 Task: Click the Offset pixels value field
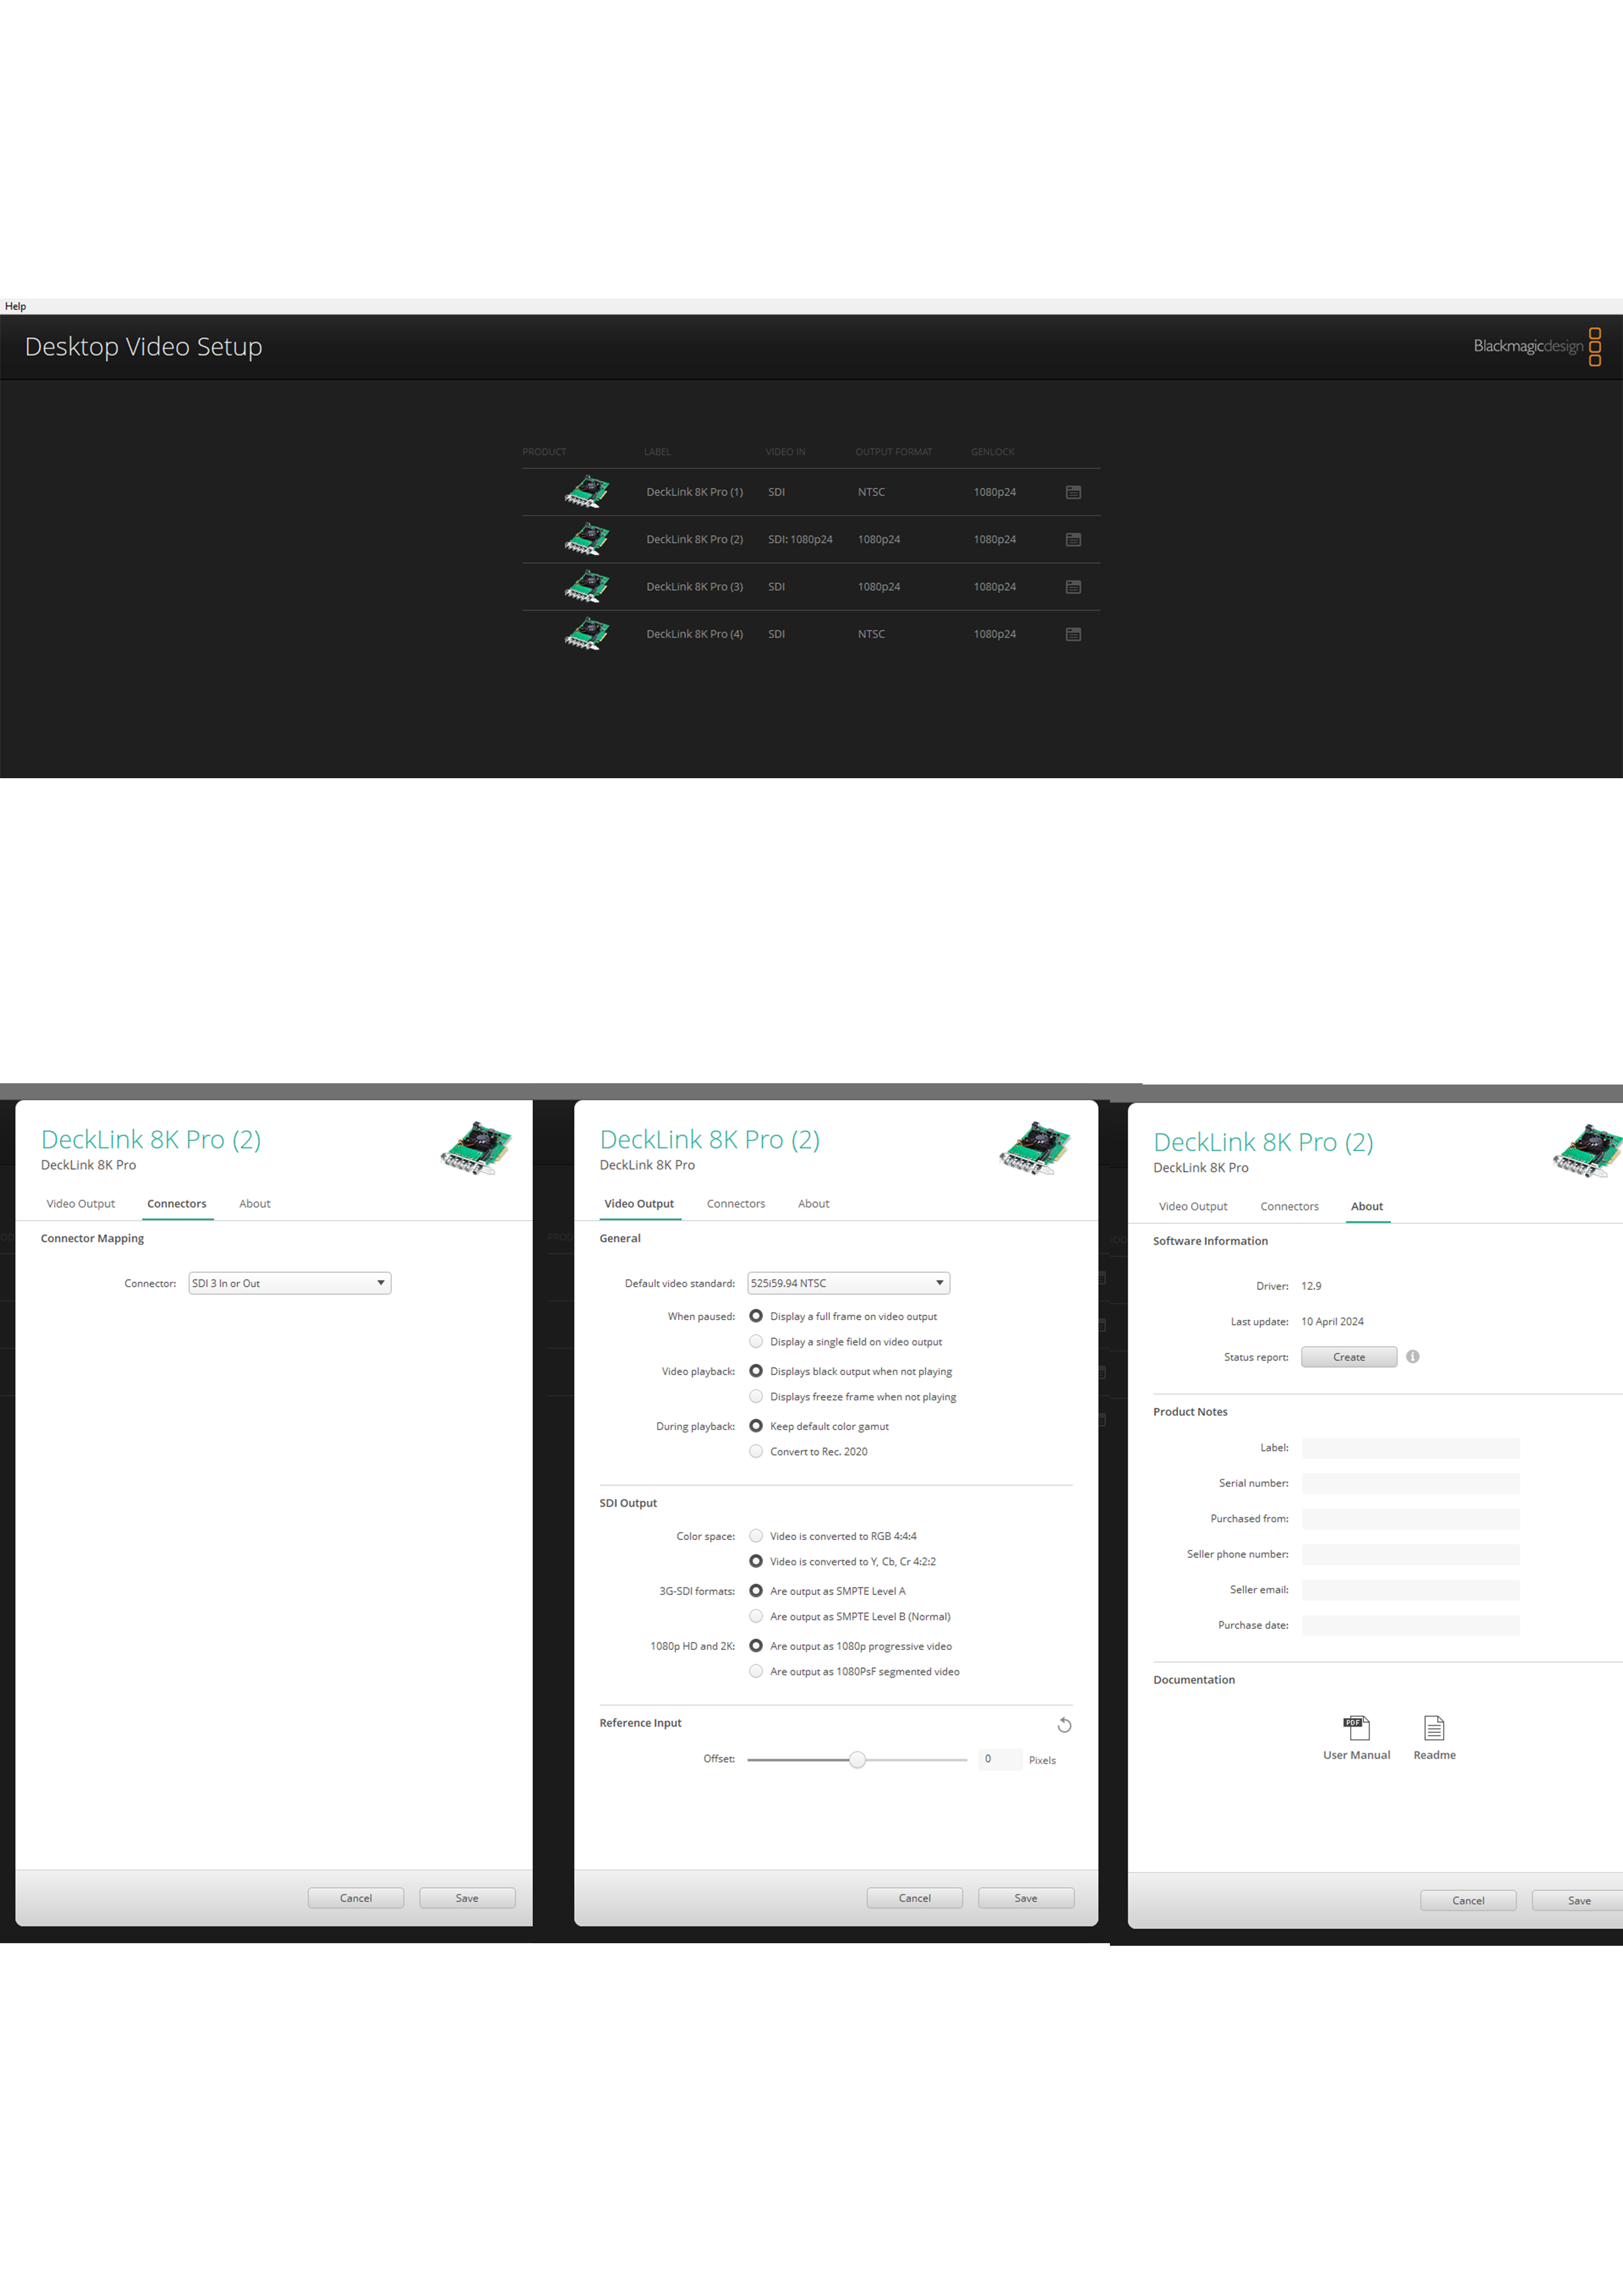[x=1000, y=1759]
